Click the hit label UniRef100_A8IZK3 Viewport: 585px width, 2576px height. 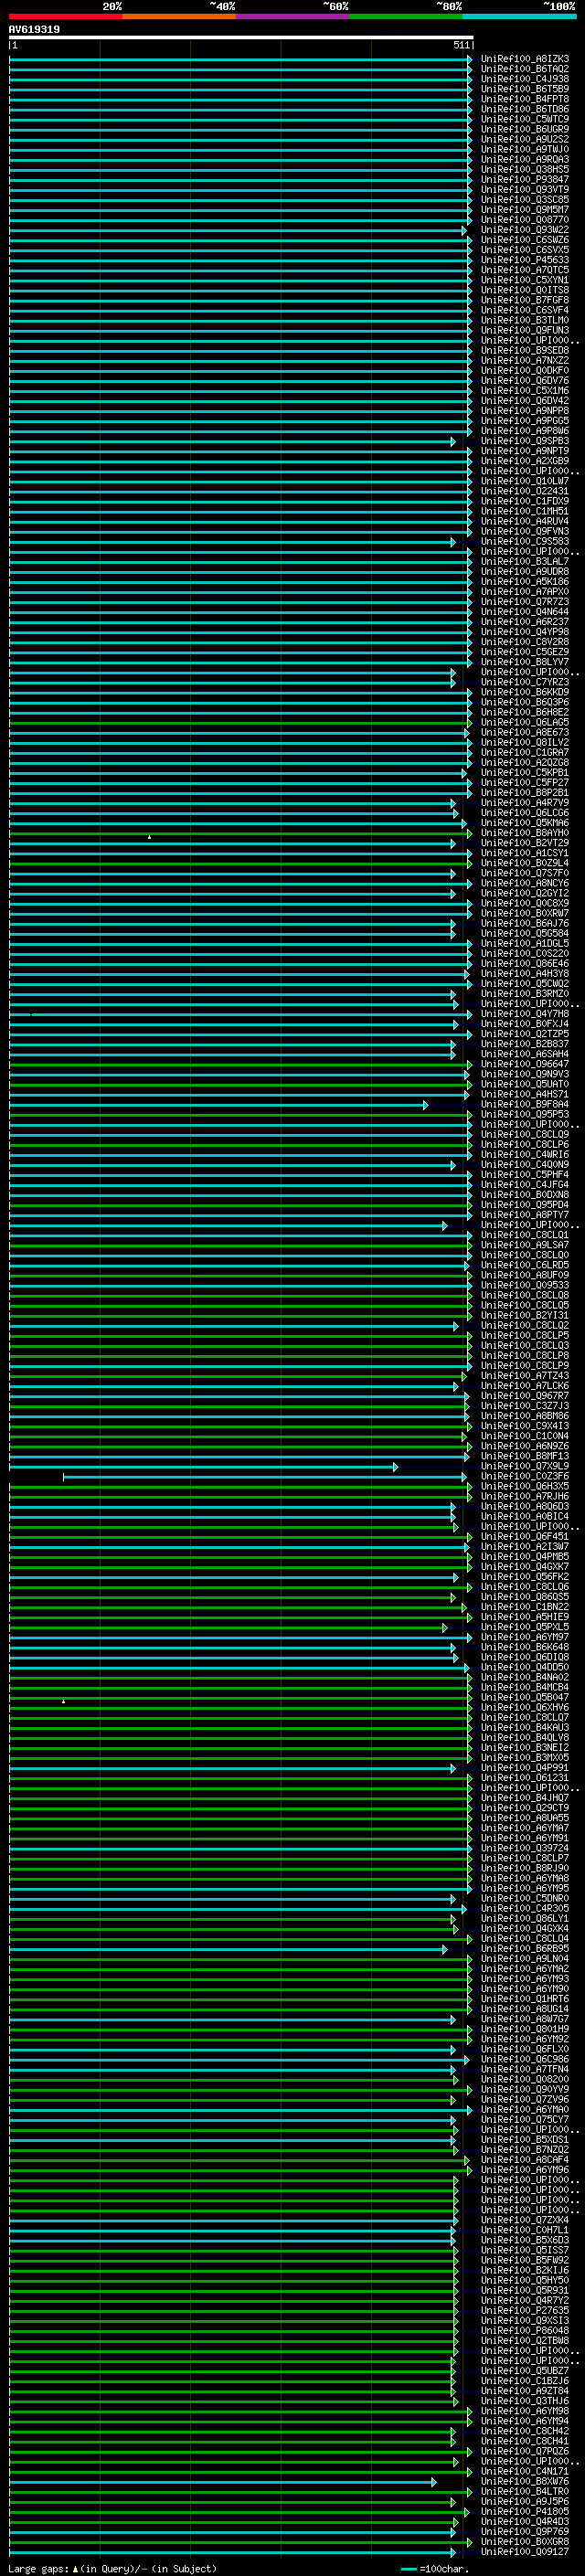coord(525,59)
